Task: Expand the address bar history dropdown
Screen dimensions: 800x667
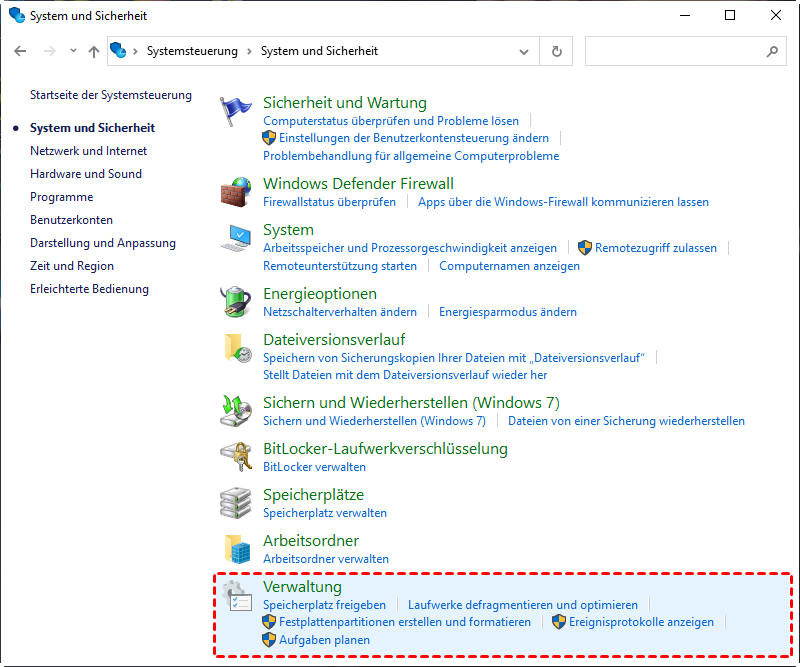Action: click(x=523, y=51)
